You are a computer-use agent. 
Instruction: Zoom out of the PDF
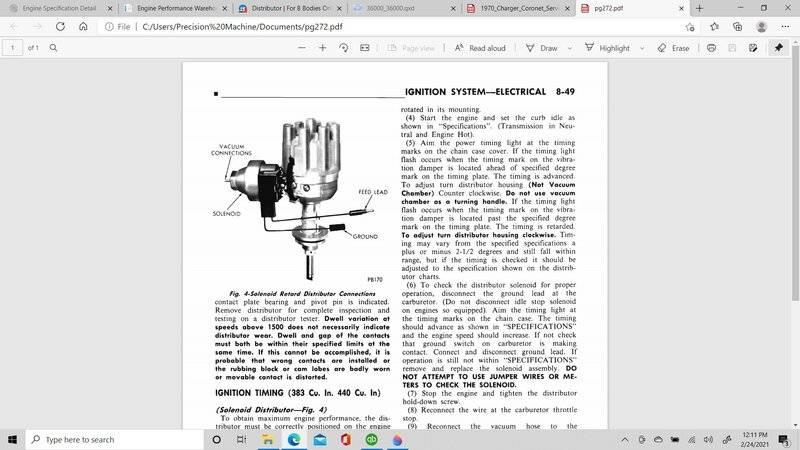click(x=302, y=47)
